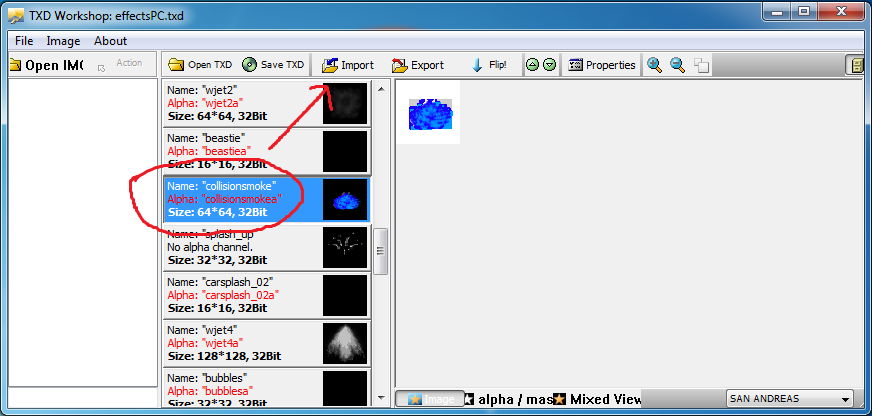
Task: Open the Image menu
Action: tap(63, 41)
